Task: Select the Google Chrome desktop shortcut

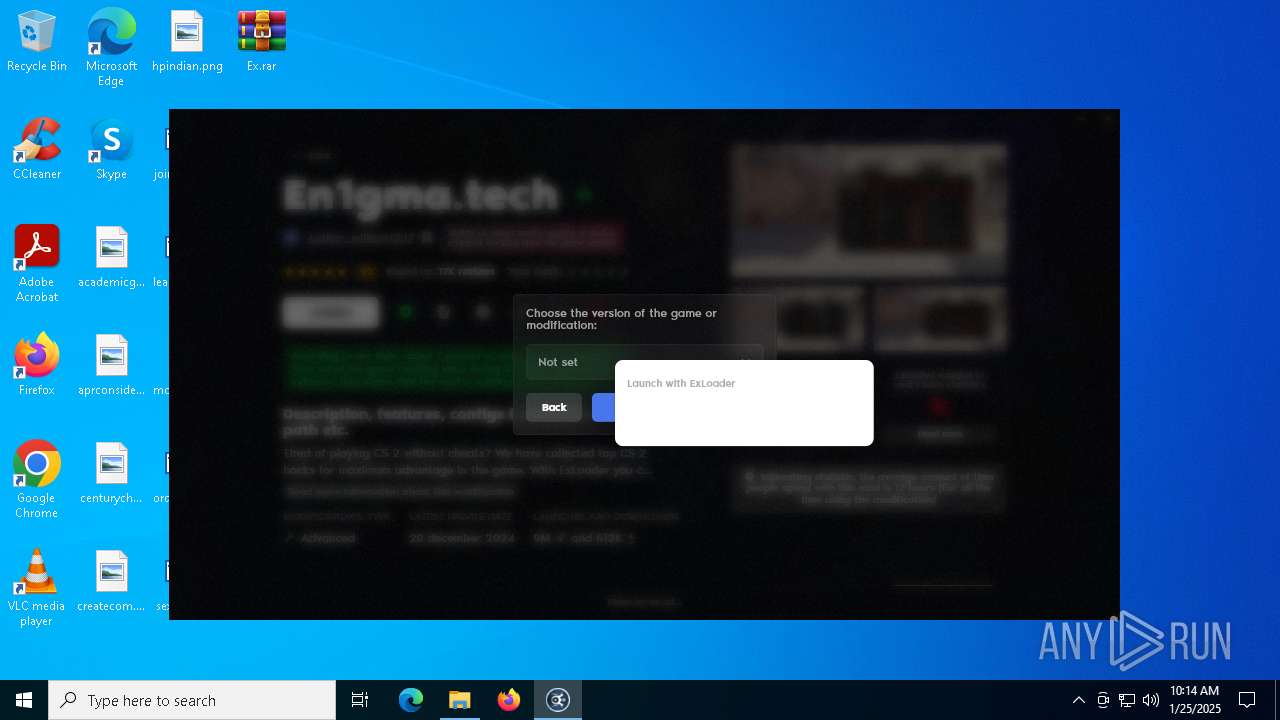Action: pos(37,480)
